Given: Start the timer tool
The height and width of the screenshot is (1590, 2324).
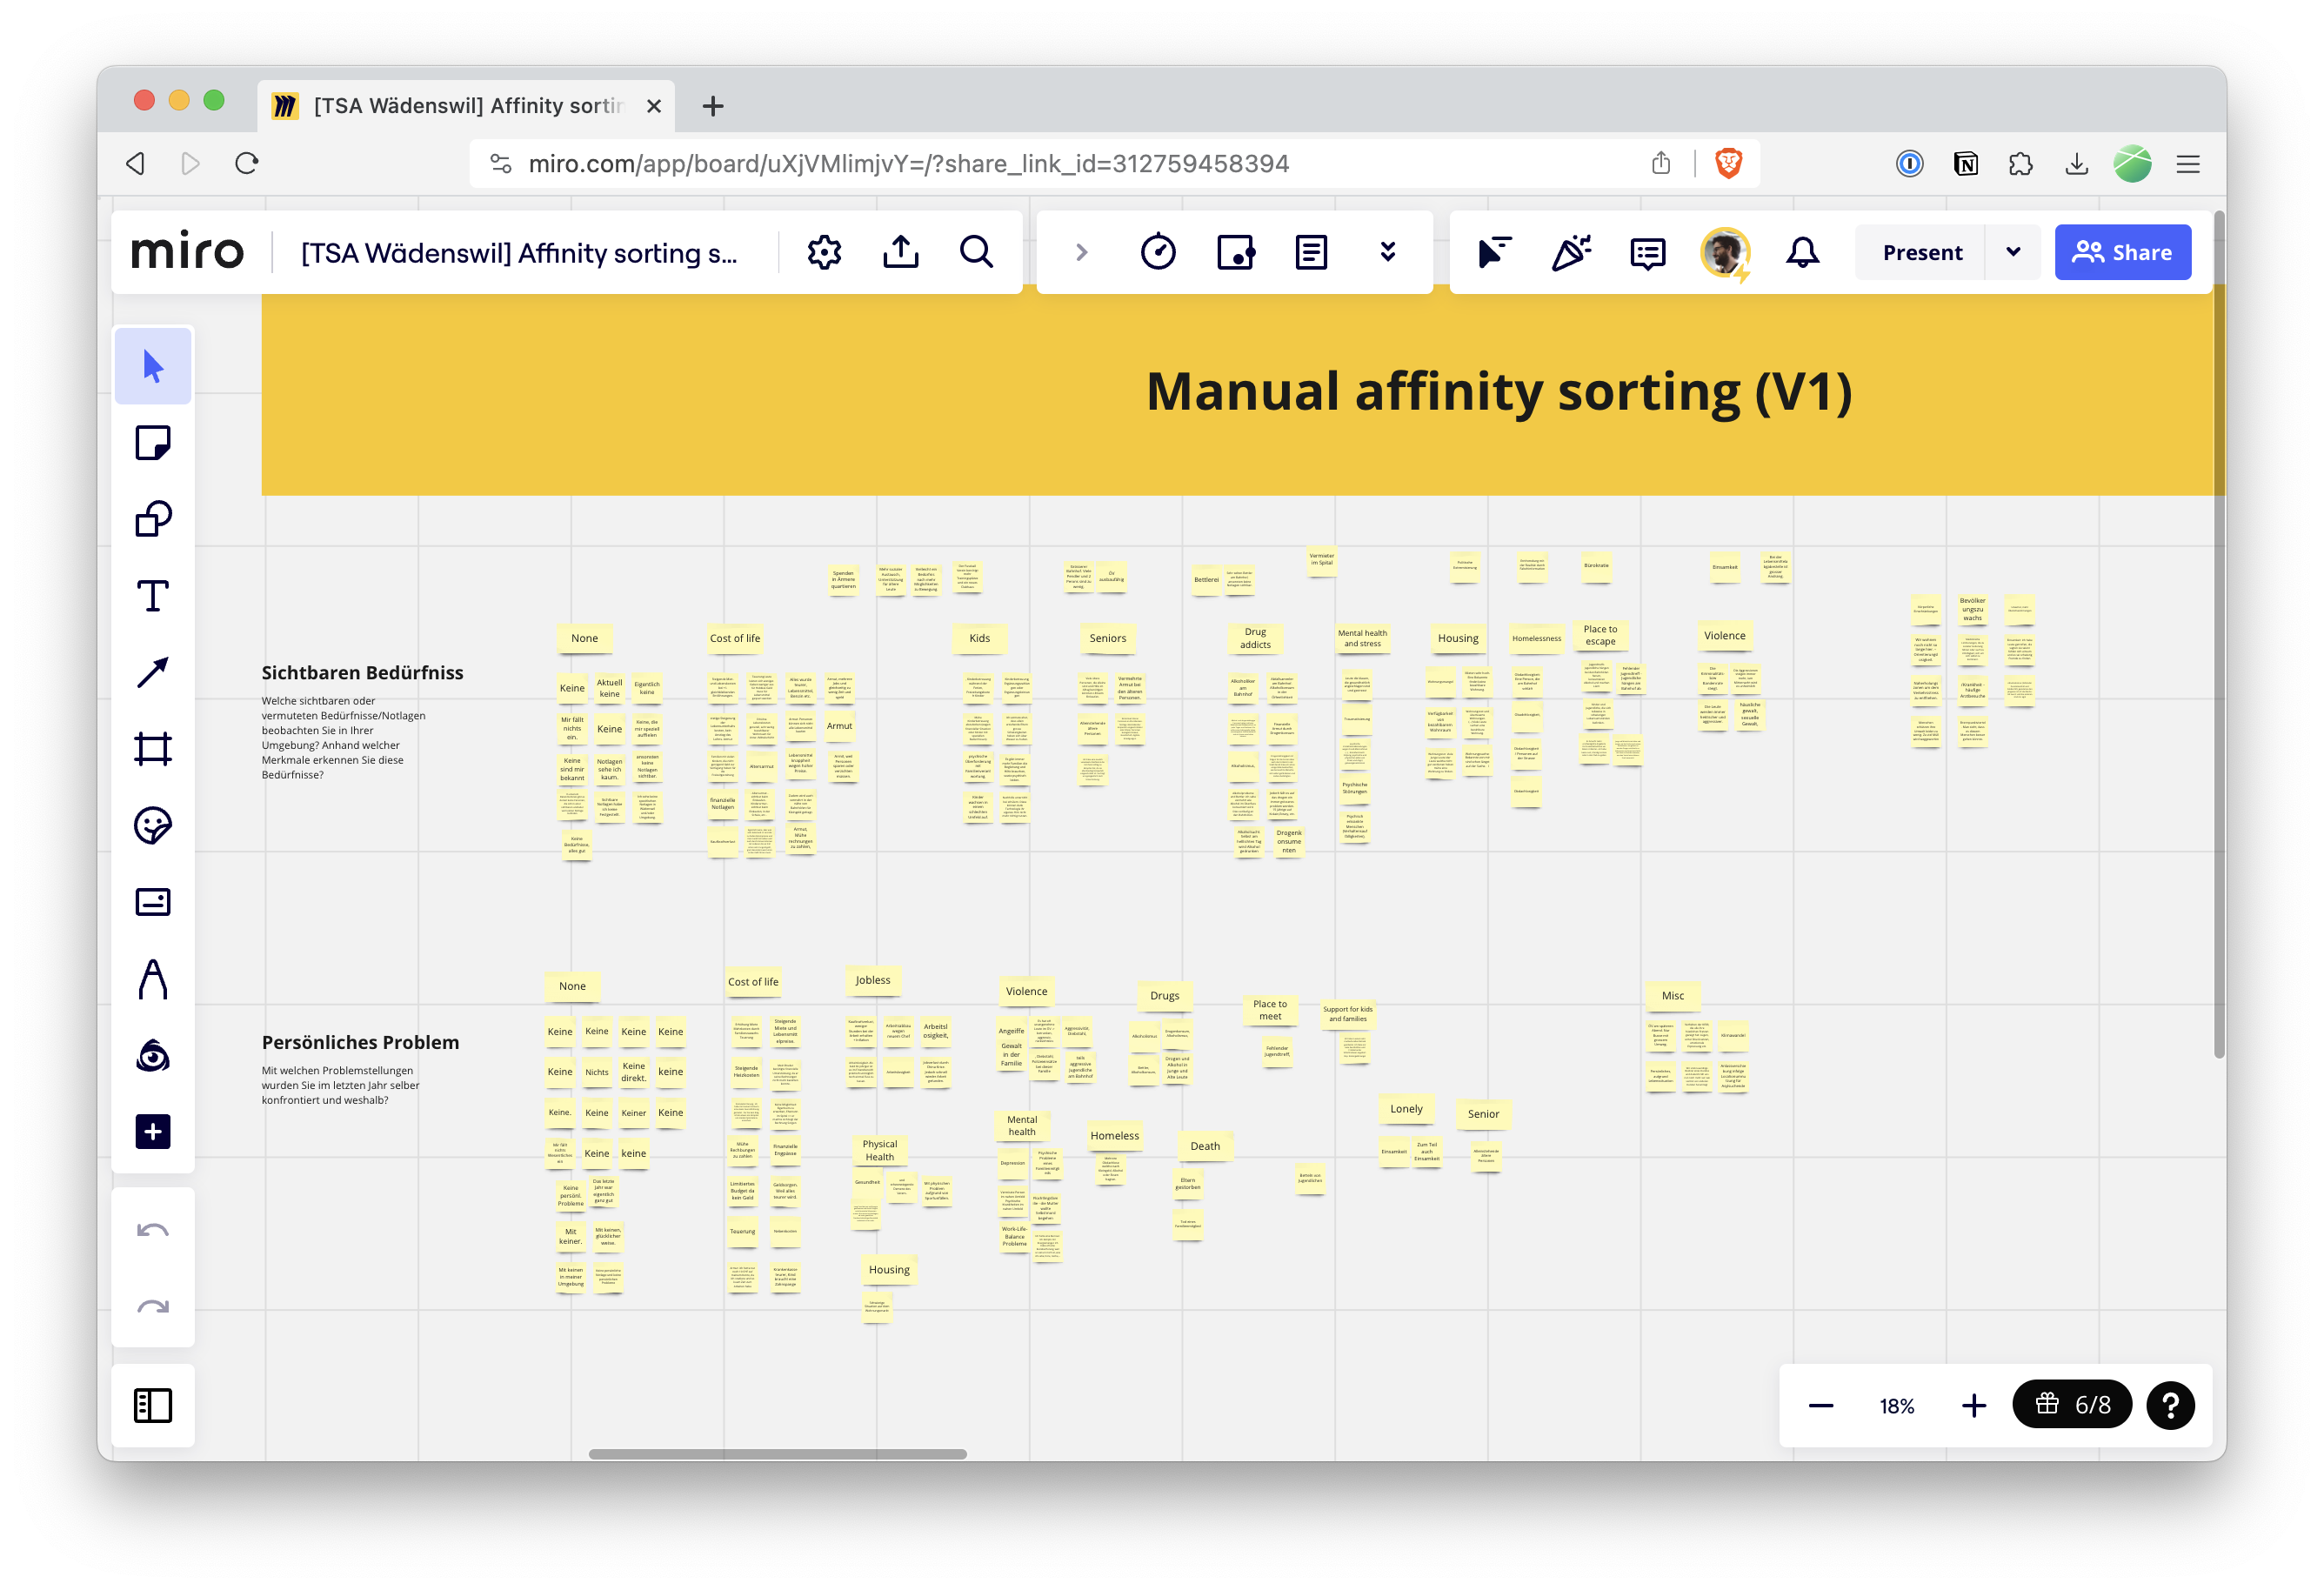Looking at the screenshot, I should coord(1158,252).
